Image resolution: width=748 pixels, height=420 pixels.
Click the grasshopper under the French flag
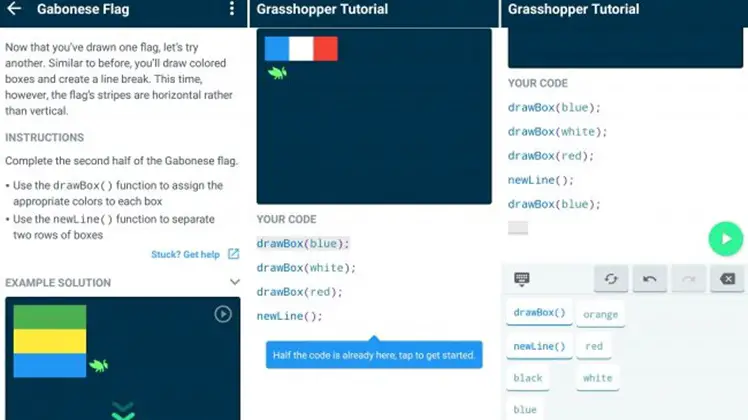coord(277,73)
